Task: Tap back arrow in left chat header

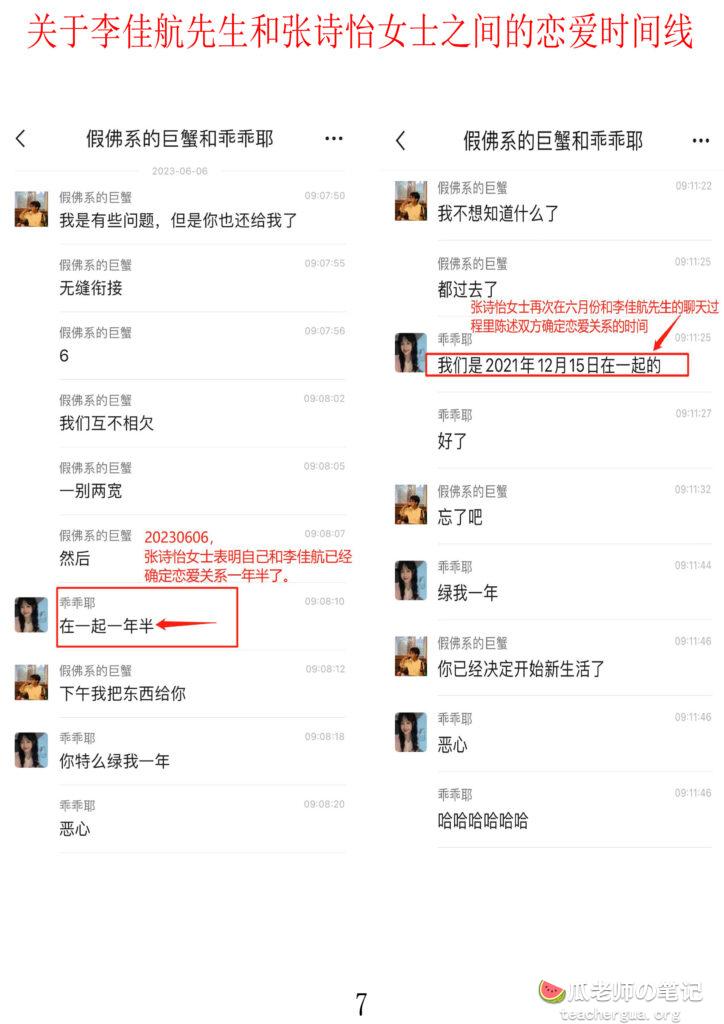Action: click(21, 138)
